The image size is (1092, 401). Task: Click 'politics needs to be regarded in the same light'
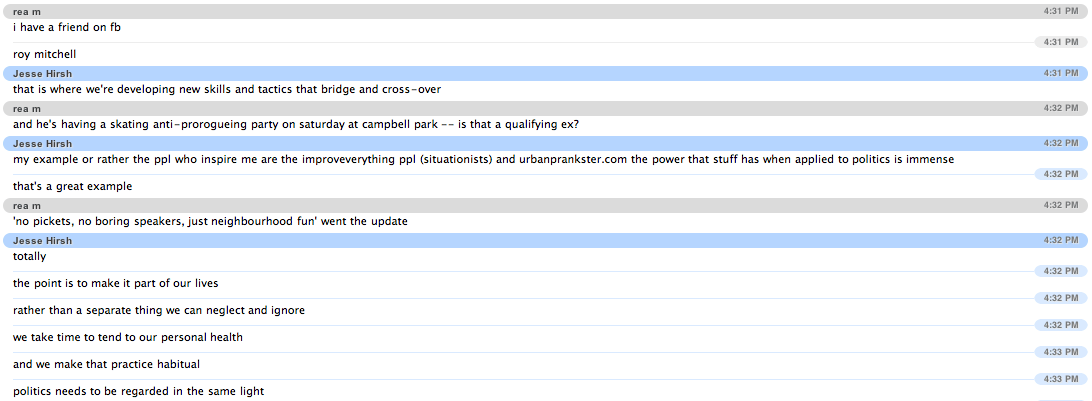pyautogui.click(x=139, y=391)
